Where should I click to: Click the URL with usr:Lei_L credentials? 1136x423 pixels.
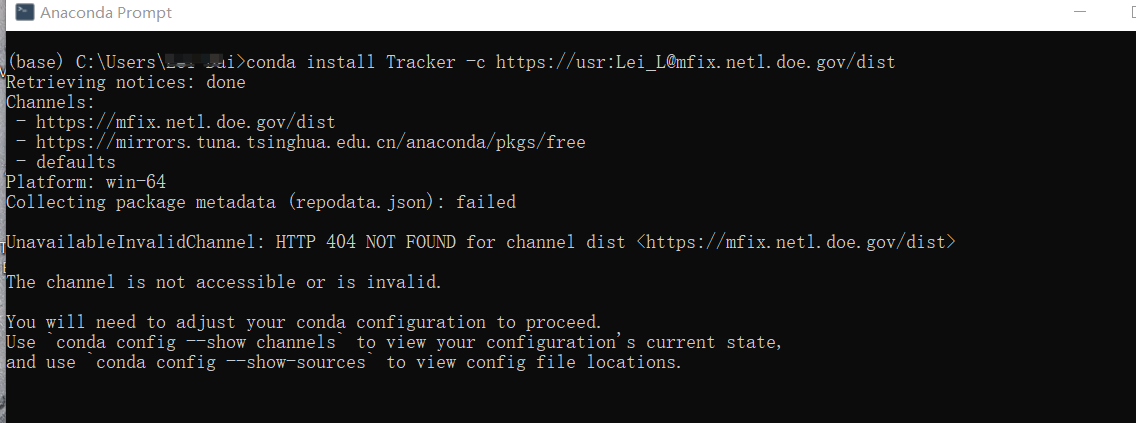(696, 62)
